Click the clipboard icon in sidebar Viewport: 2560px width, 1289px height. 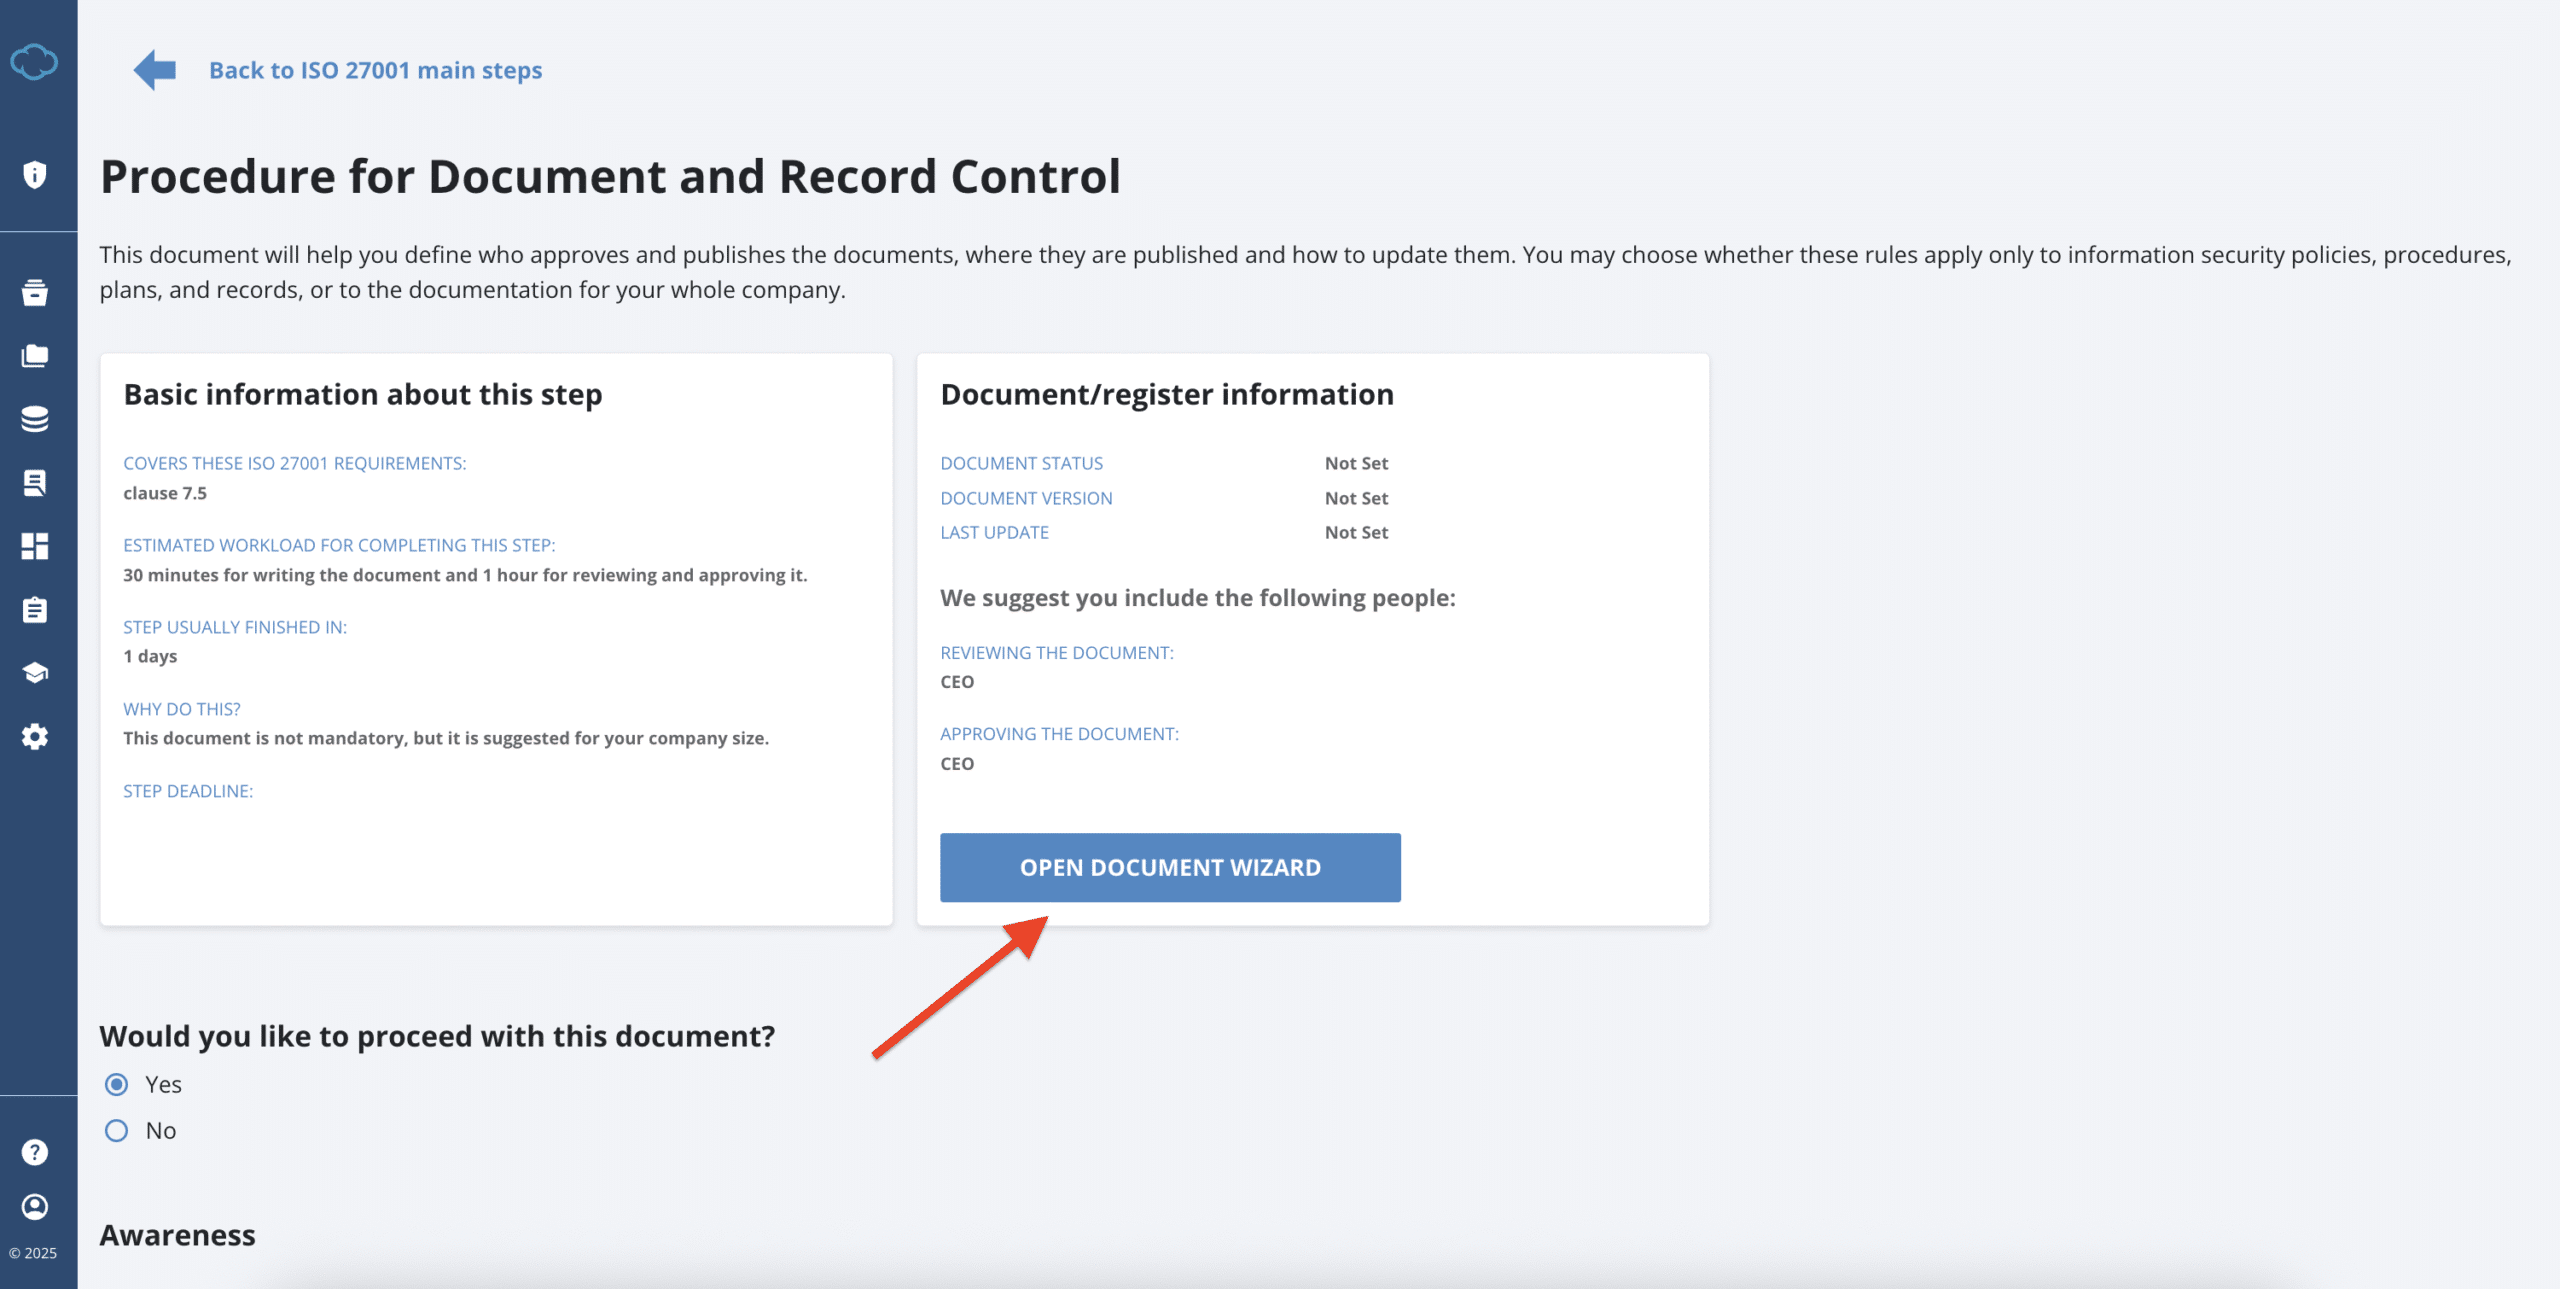(x=35, y=610)
